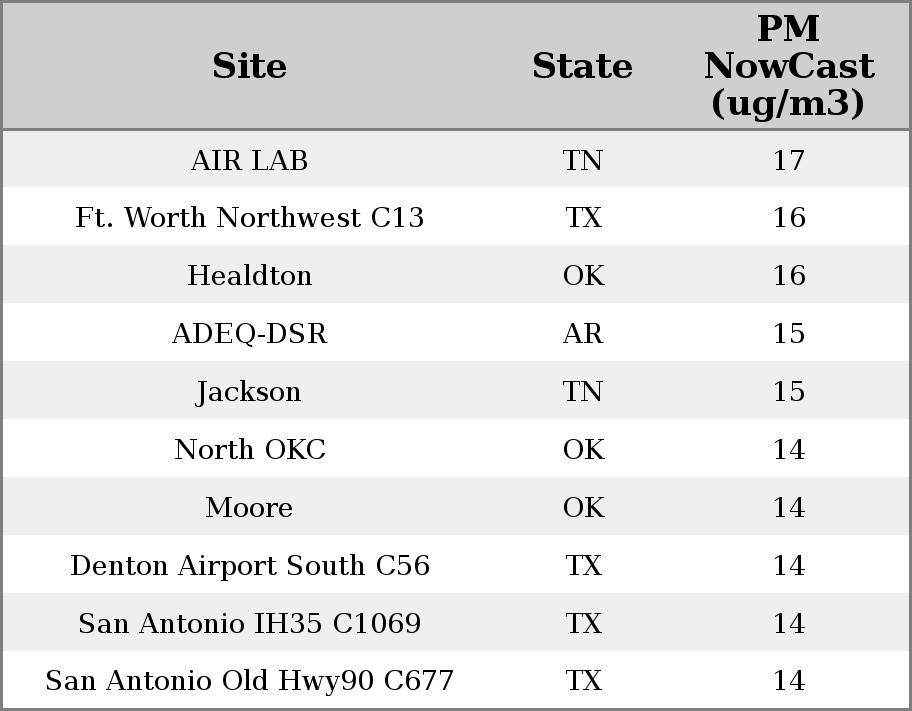Select PM value for Ft. Worth Northwest C13

[788, 218]
